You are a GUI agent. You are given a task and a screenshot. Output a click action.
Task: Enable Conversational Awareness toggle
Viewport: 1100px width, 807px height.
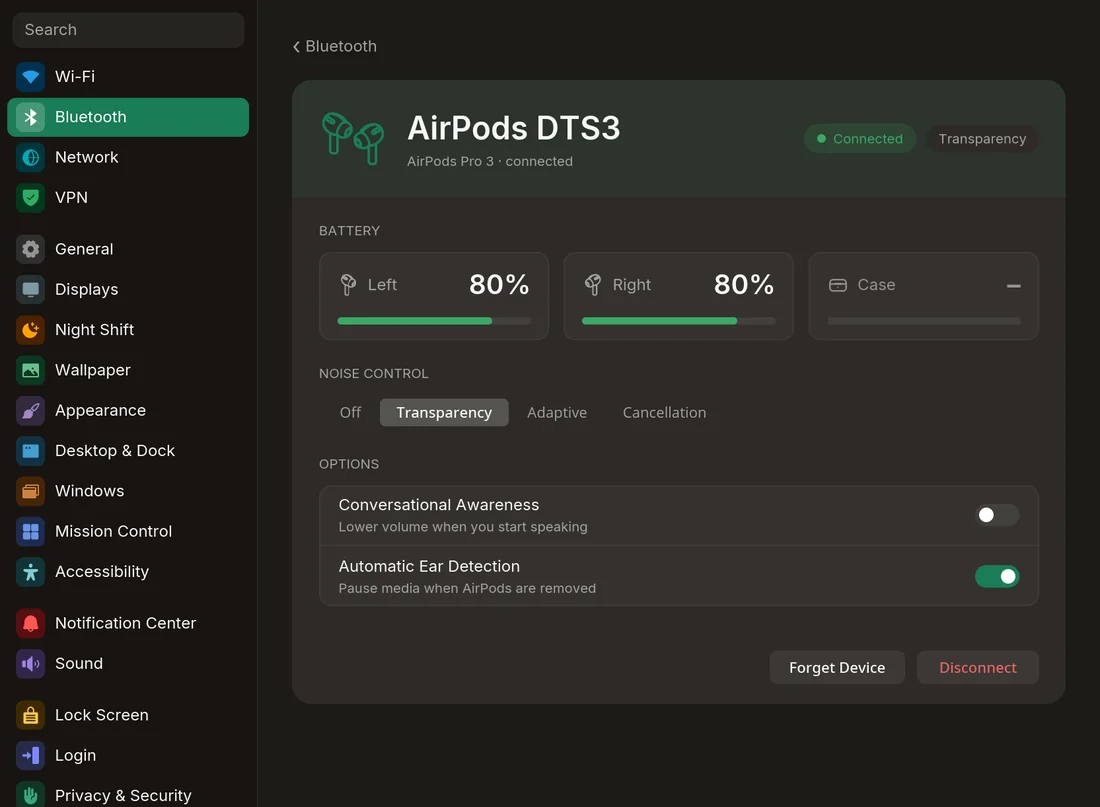(x=996, y=515)
